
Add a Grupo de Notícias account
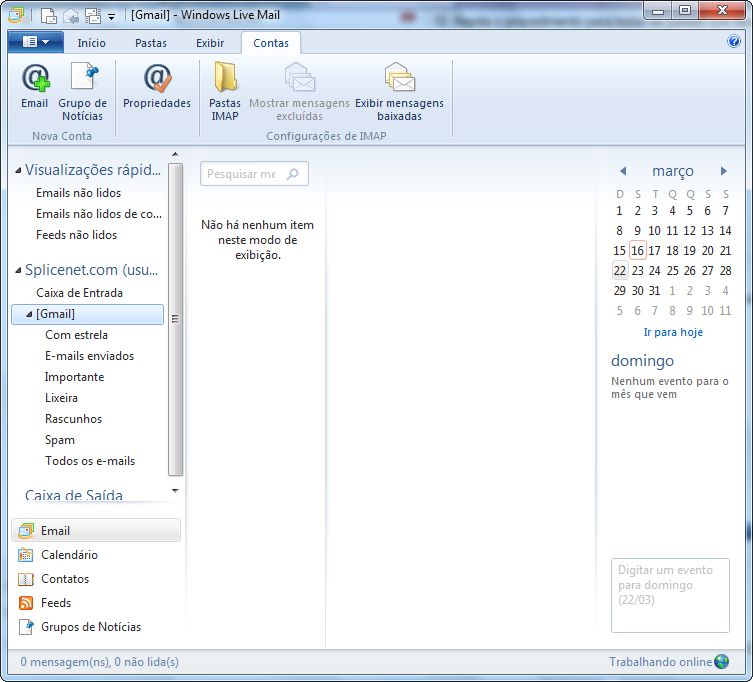83,92
